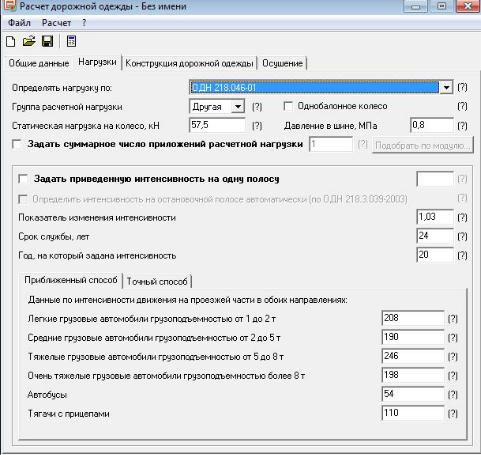Minimize the Расчет дорожной одежды window
This screenshot has height=455, width=481.
coord(415,6)
